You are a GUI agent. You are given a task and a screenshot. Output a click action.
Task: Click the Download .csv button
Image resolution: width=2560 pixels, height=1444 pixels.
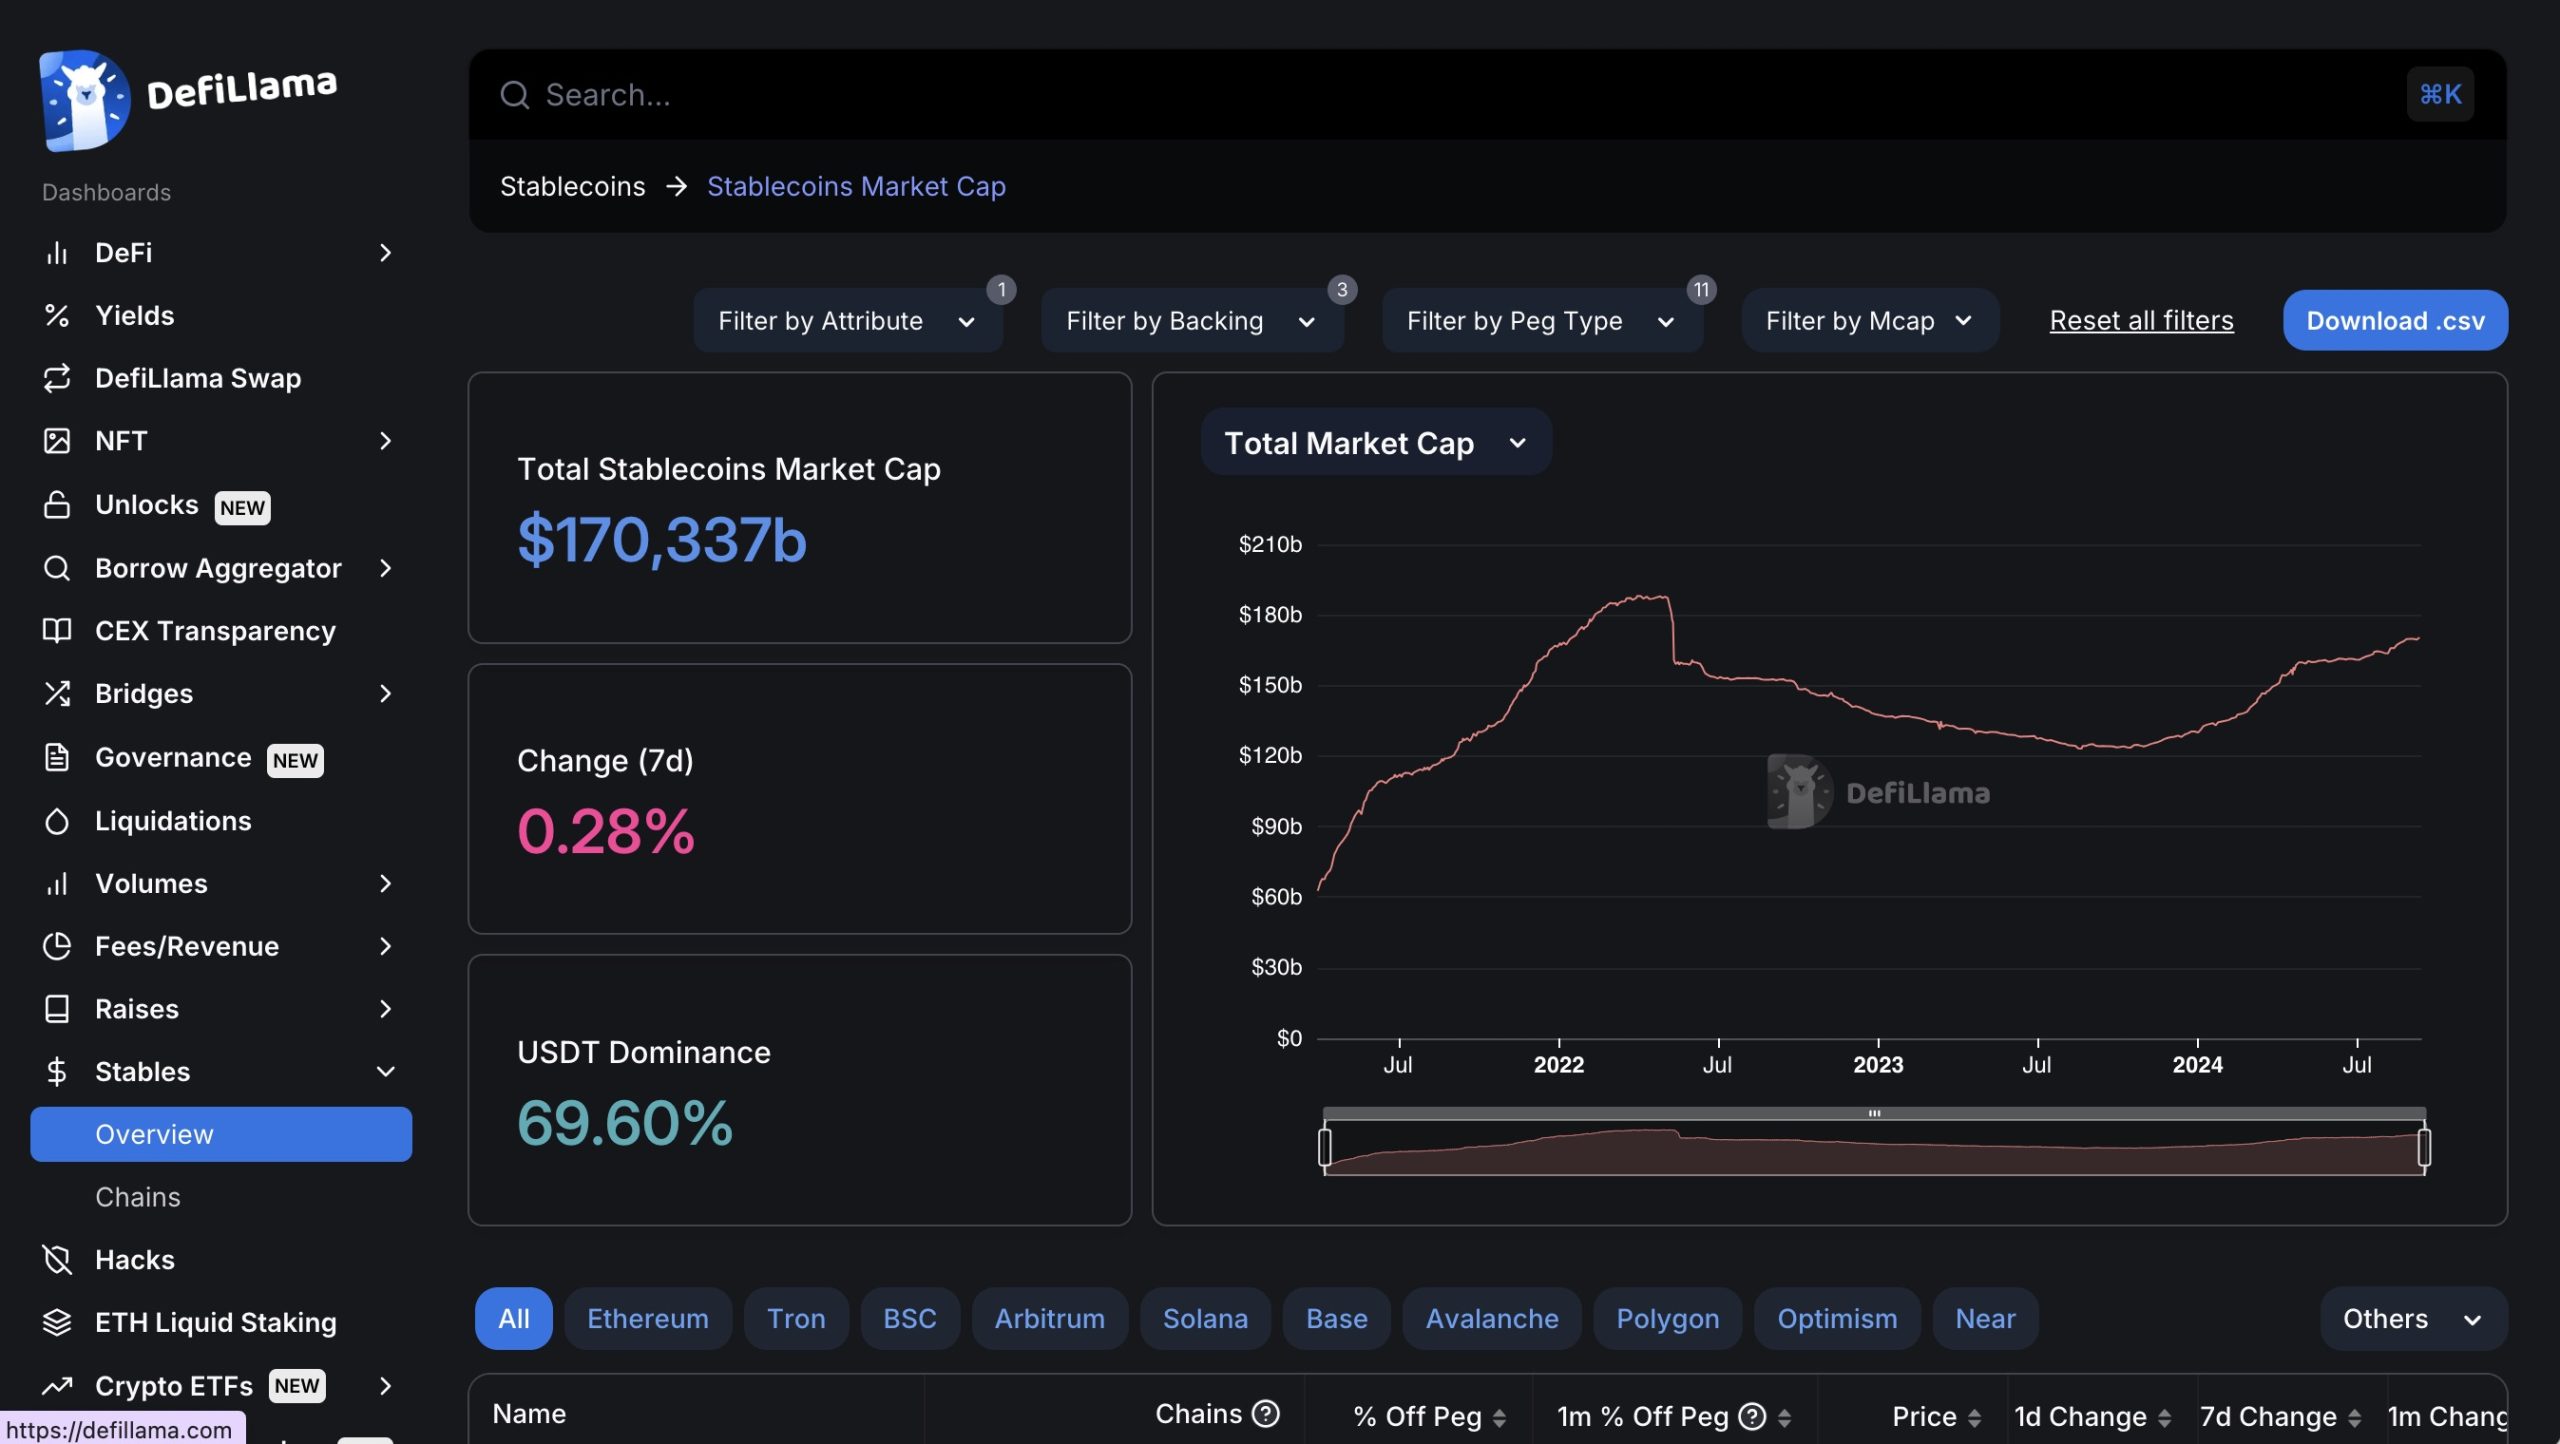(2395, 321)
